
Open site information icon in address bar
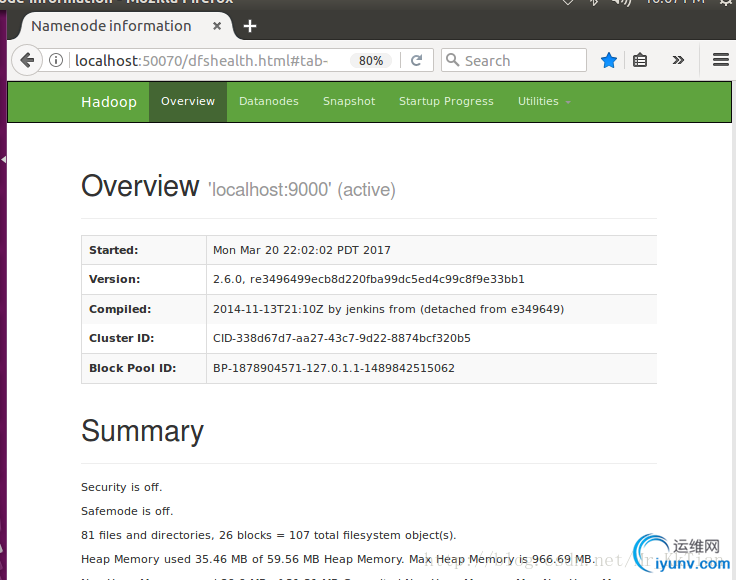coord(56,60)
